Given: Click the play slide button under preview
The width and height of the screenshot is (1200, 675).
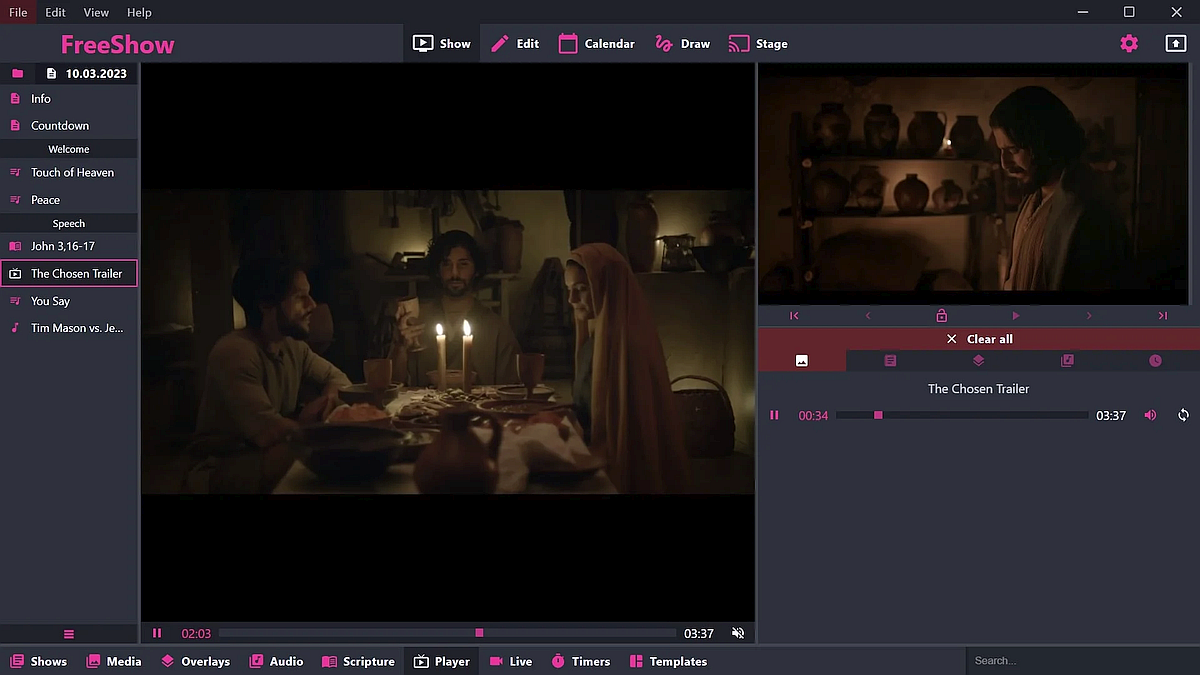Looking at the screenshot, I should 1016,316.
